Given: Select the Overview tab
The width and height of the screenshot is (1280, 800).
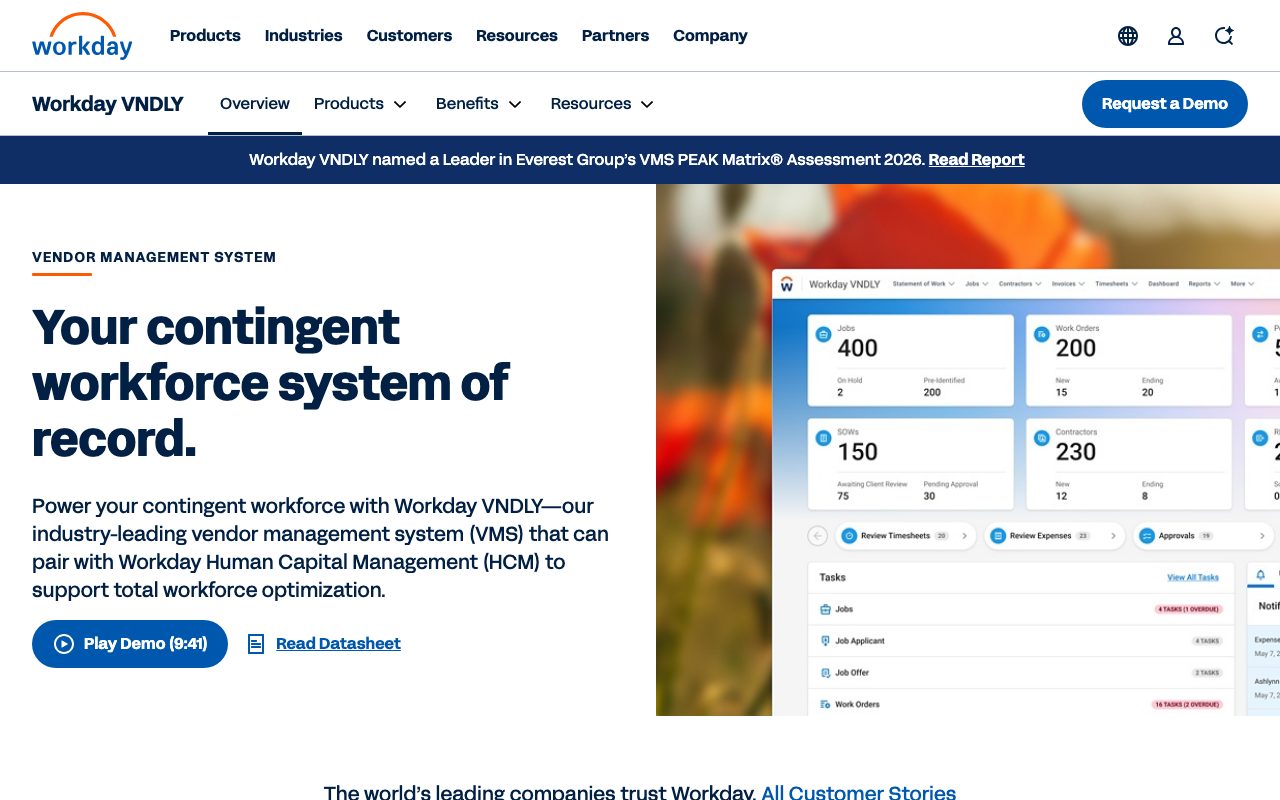Looking at the screenshot, I should [255, 104].
